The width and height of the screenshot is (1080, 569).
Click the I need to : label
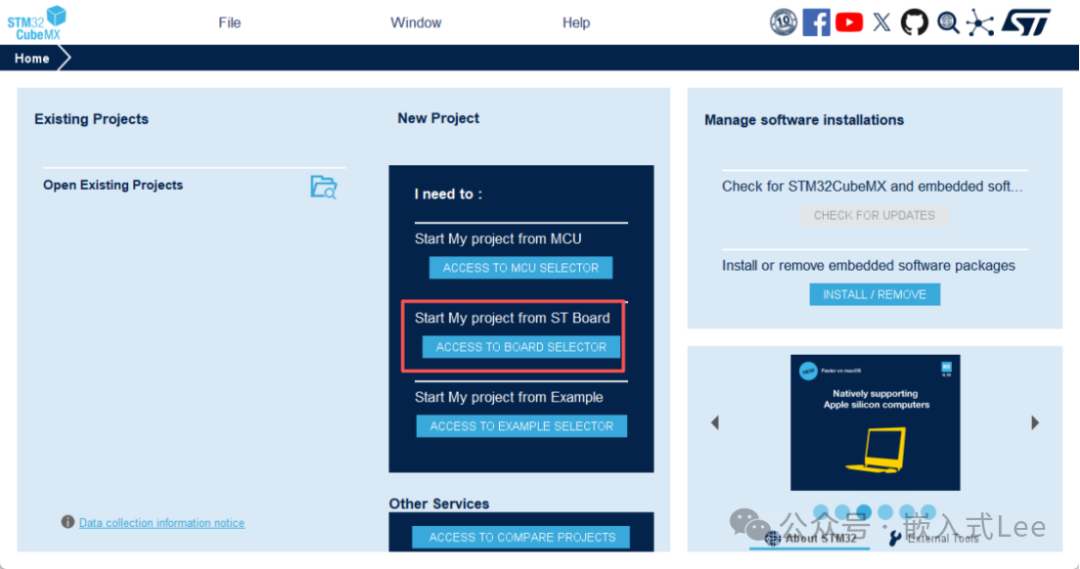coord(448,194)
